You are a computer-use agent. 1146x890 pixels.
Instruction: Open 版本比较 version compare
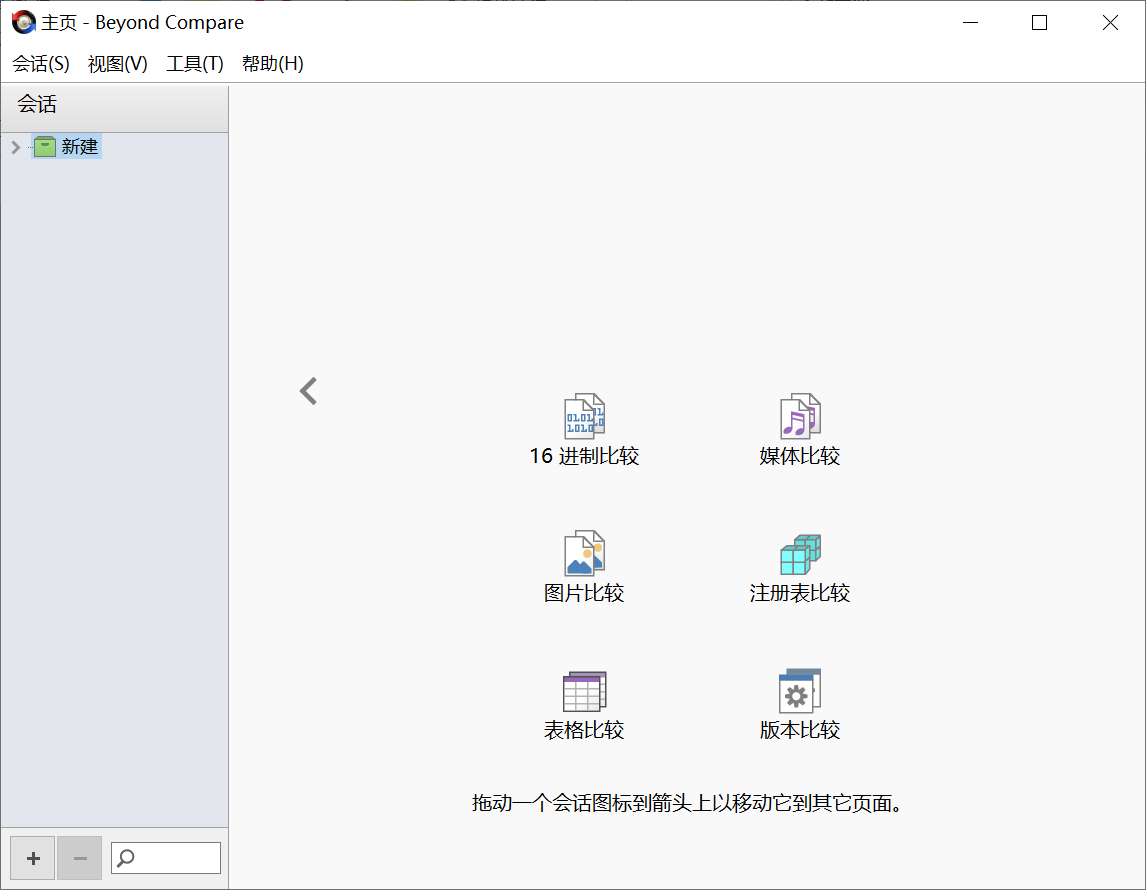tap(800, 691)
